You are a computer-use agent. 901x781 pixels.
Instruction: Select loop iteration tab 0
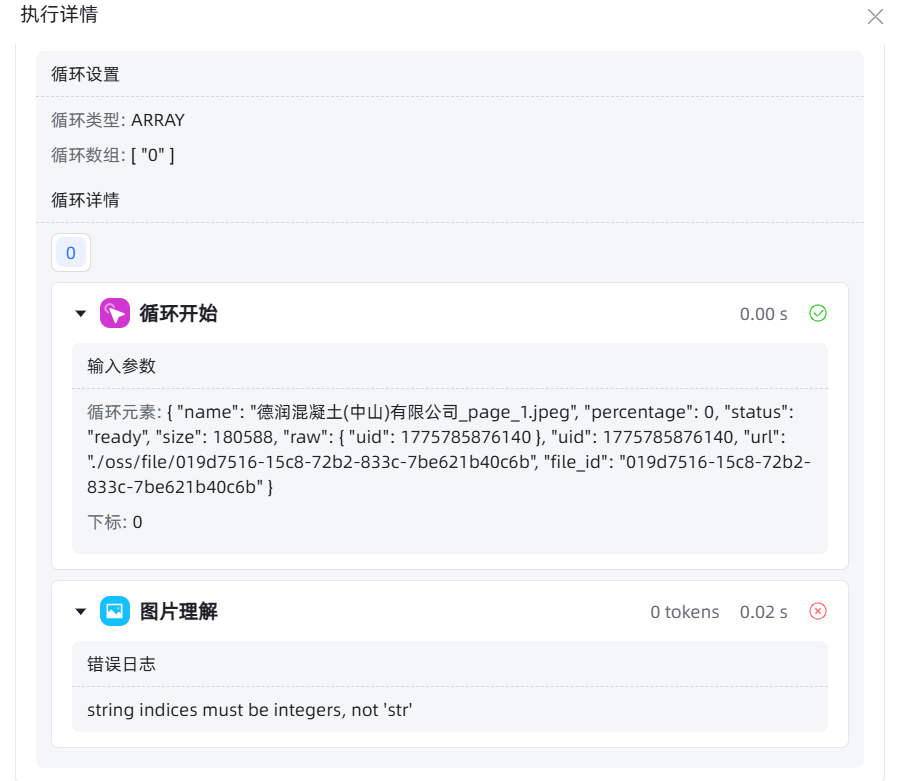pos(71,253)
